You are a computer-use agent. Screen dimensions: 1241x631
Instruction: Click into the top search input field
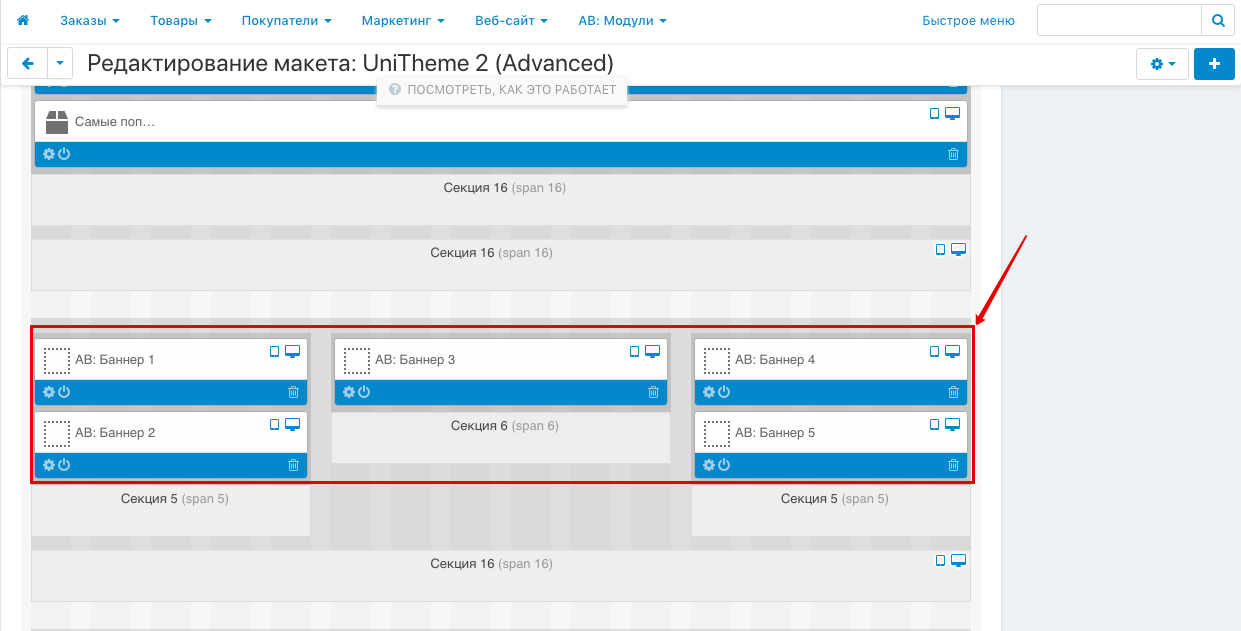click(x=1118, y=20)
